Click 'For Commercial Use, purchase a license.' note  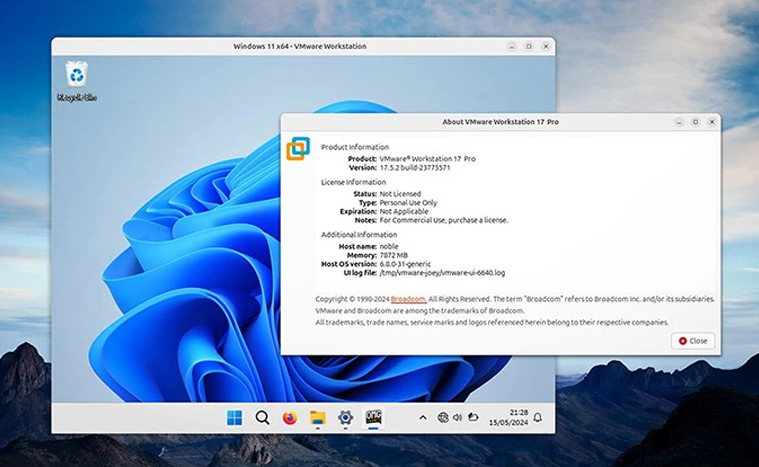444,220
